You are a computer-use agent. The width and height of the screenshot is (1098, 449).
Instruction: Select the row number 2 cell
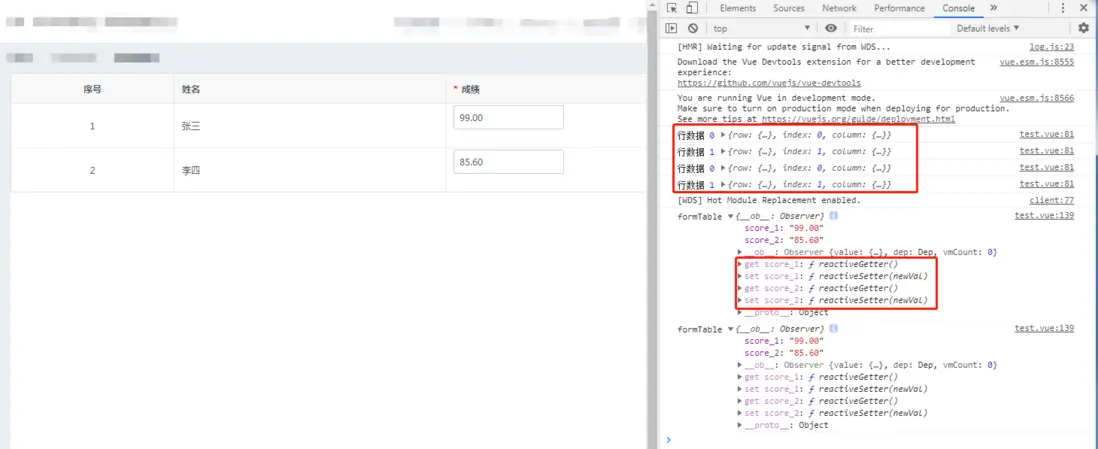[92, 170]
